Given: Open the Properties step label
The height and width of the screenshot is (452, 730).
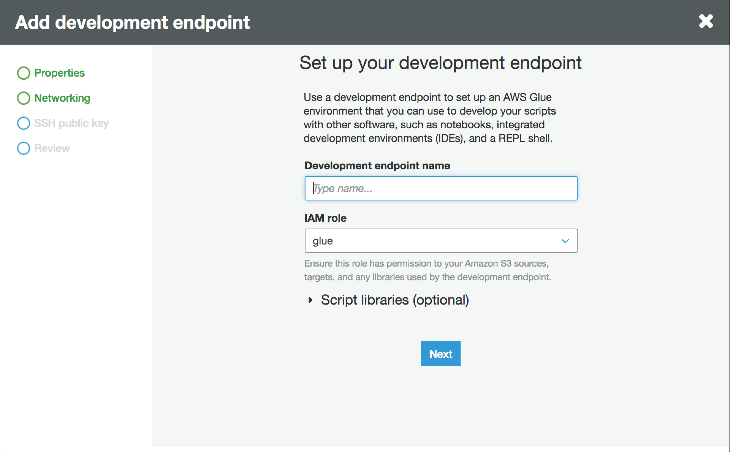Looking at the screenshot, I should click(59, 73).
